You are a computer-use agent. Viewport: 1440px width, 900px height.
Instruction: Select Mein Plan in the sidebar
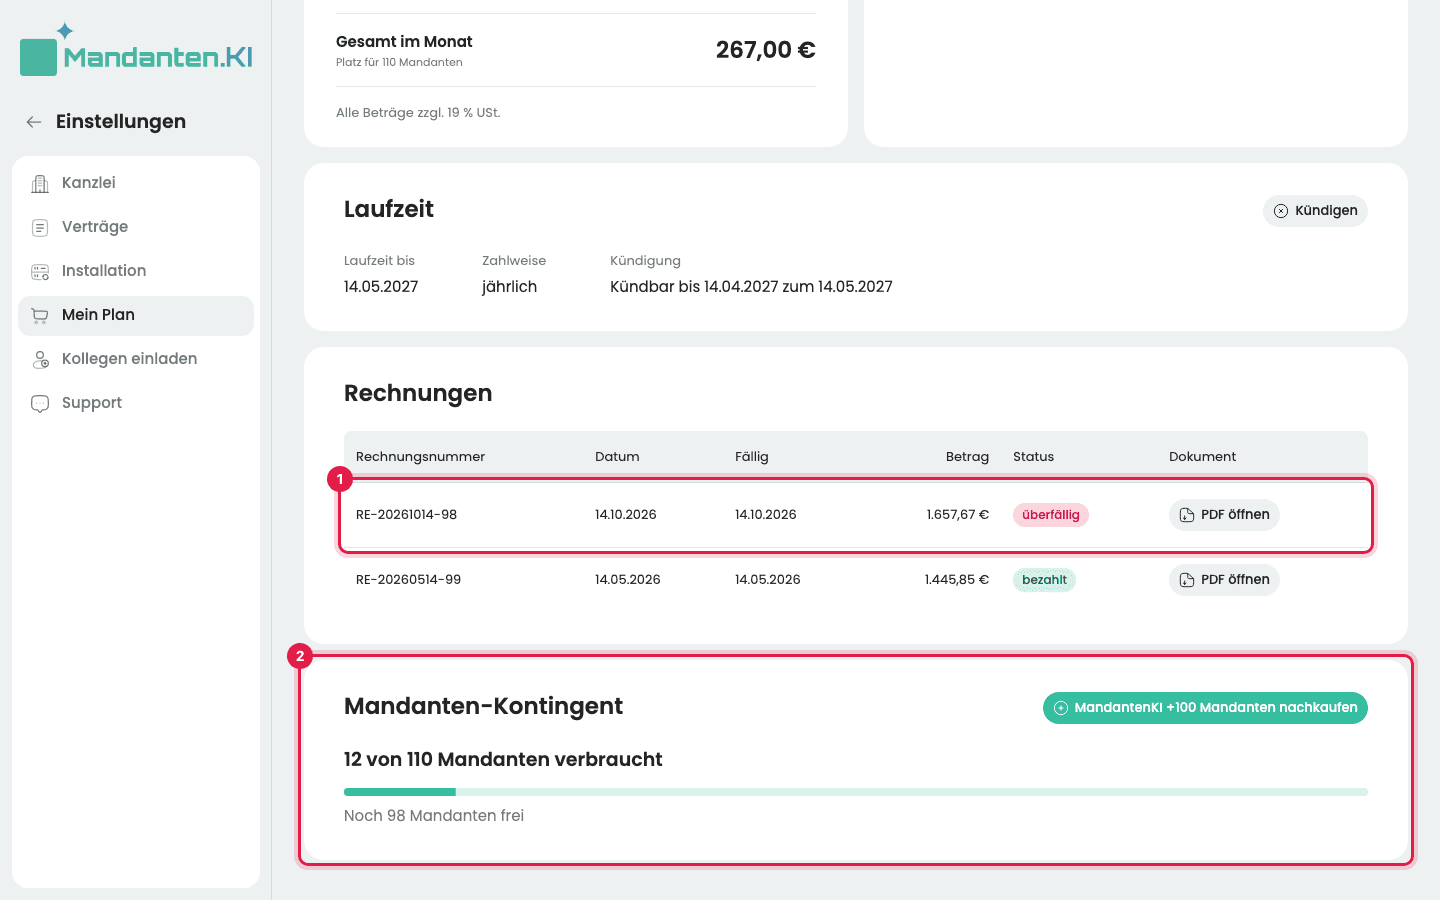click(x=136, y=315)
